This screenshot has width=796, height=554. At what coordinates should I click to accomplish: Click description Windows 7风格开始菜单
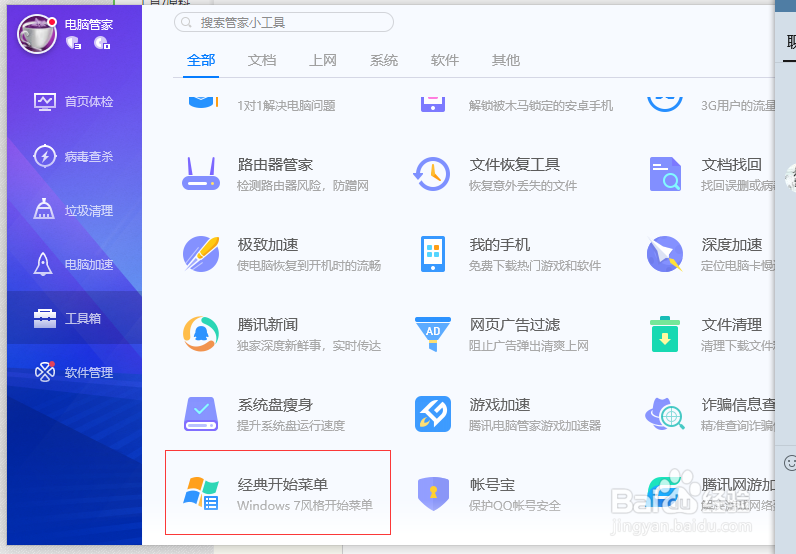pyautogui.click(x=305, y=505)
